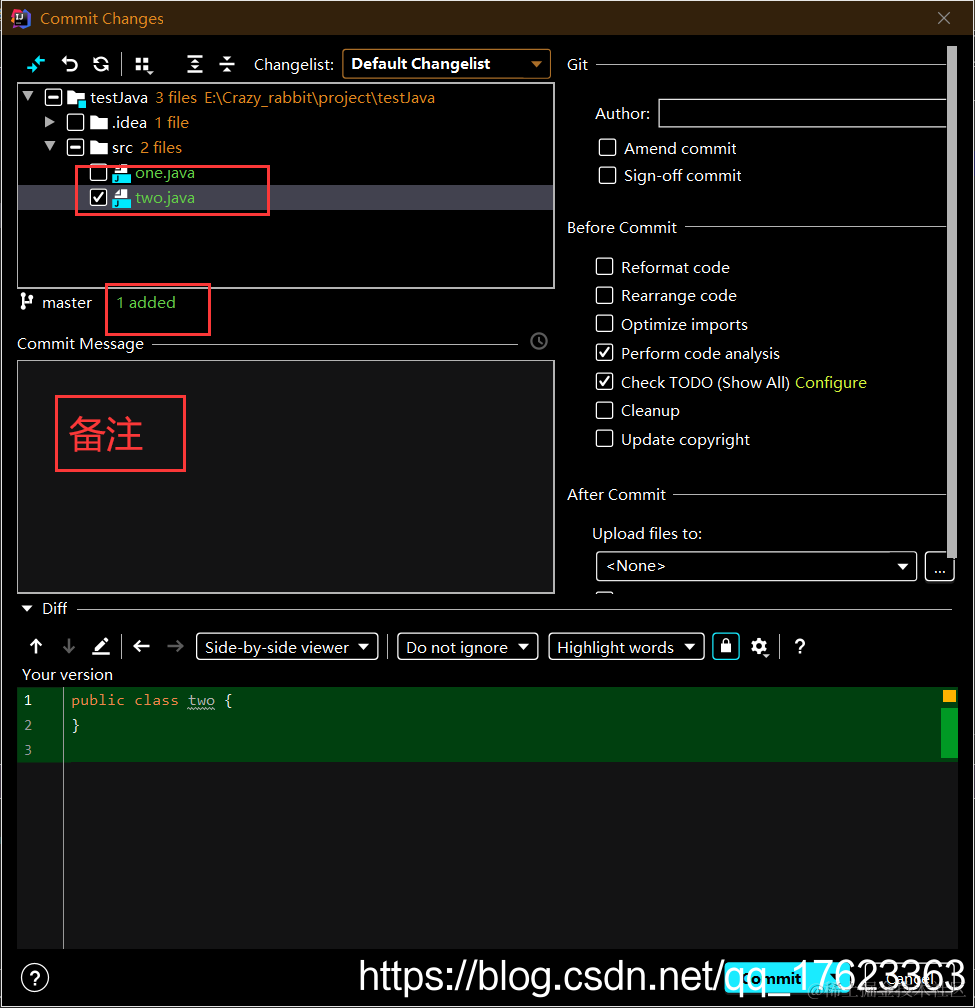
Task: Click the 'public class two {' code line
Action: coord(152,700)
